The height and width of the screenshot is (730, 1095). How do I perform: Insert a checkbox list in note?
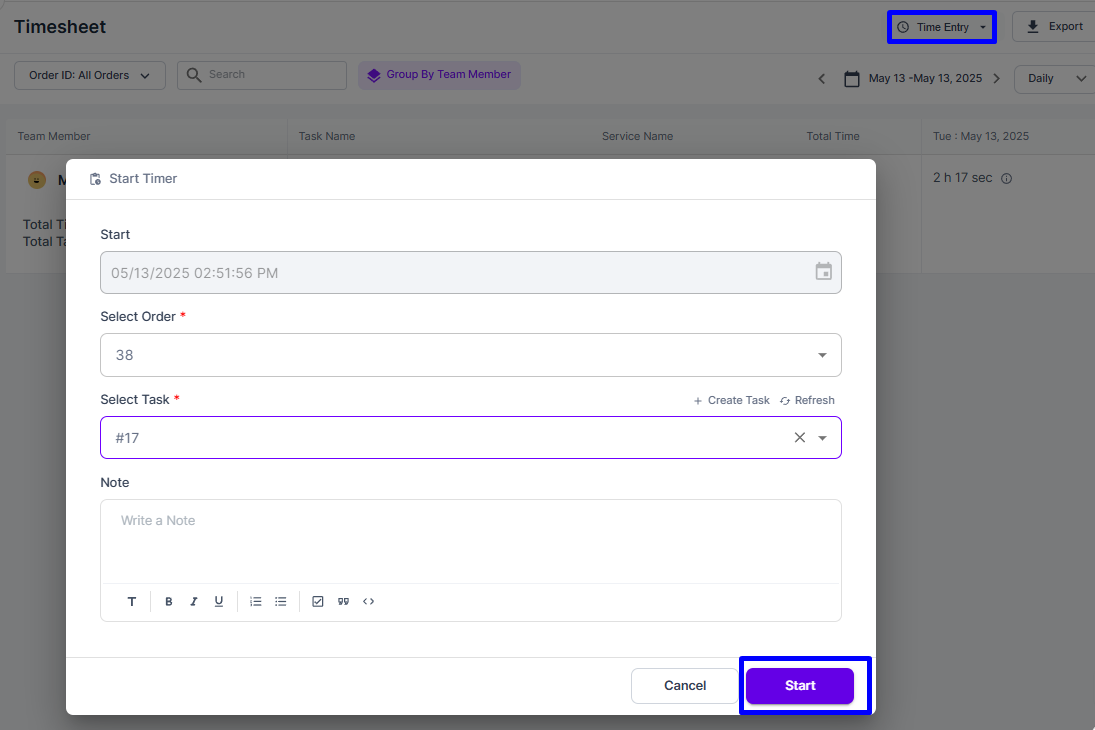point(318,602)
